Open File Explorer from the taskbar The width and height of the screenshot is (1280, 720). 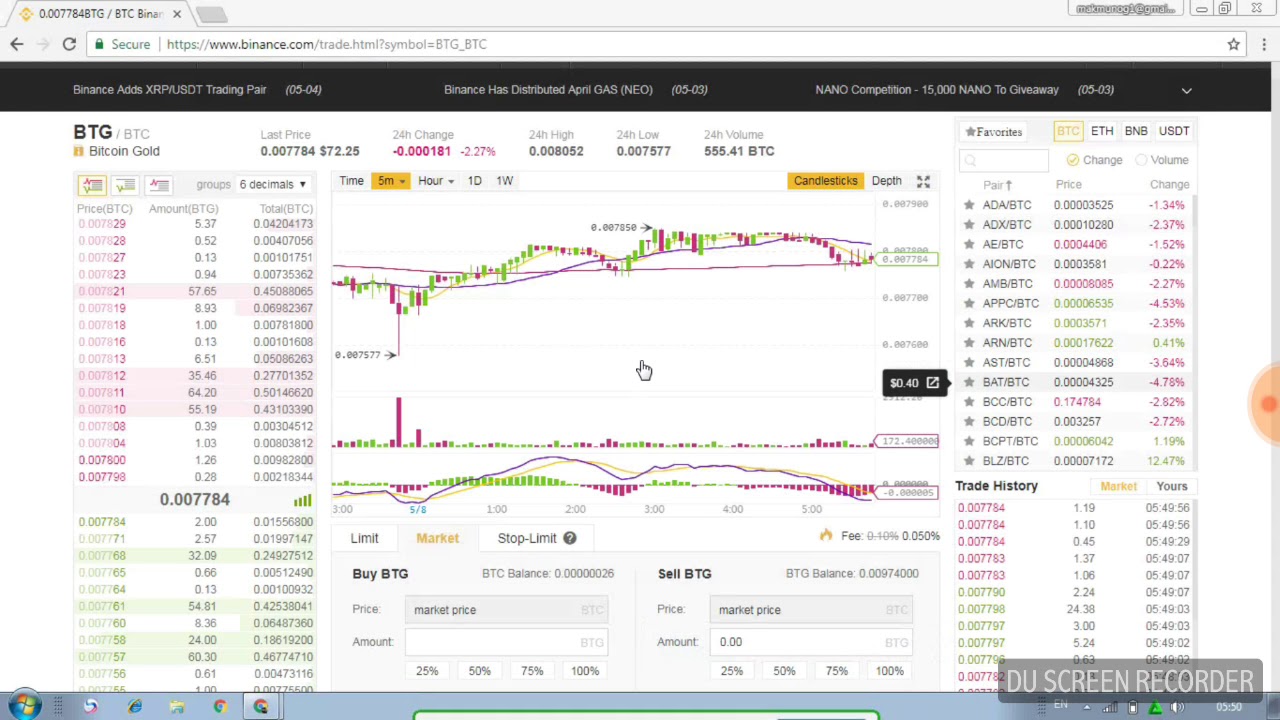(x=177, y=707)
